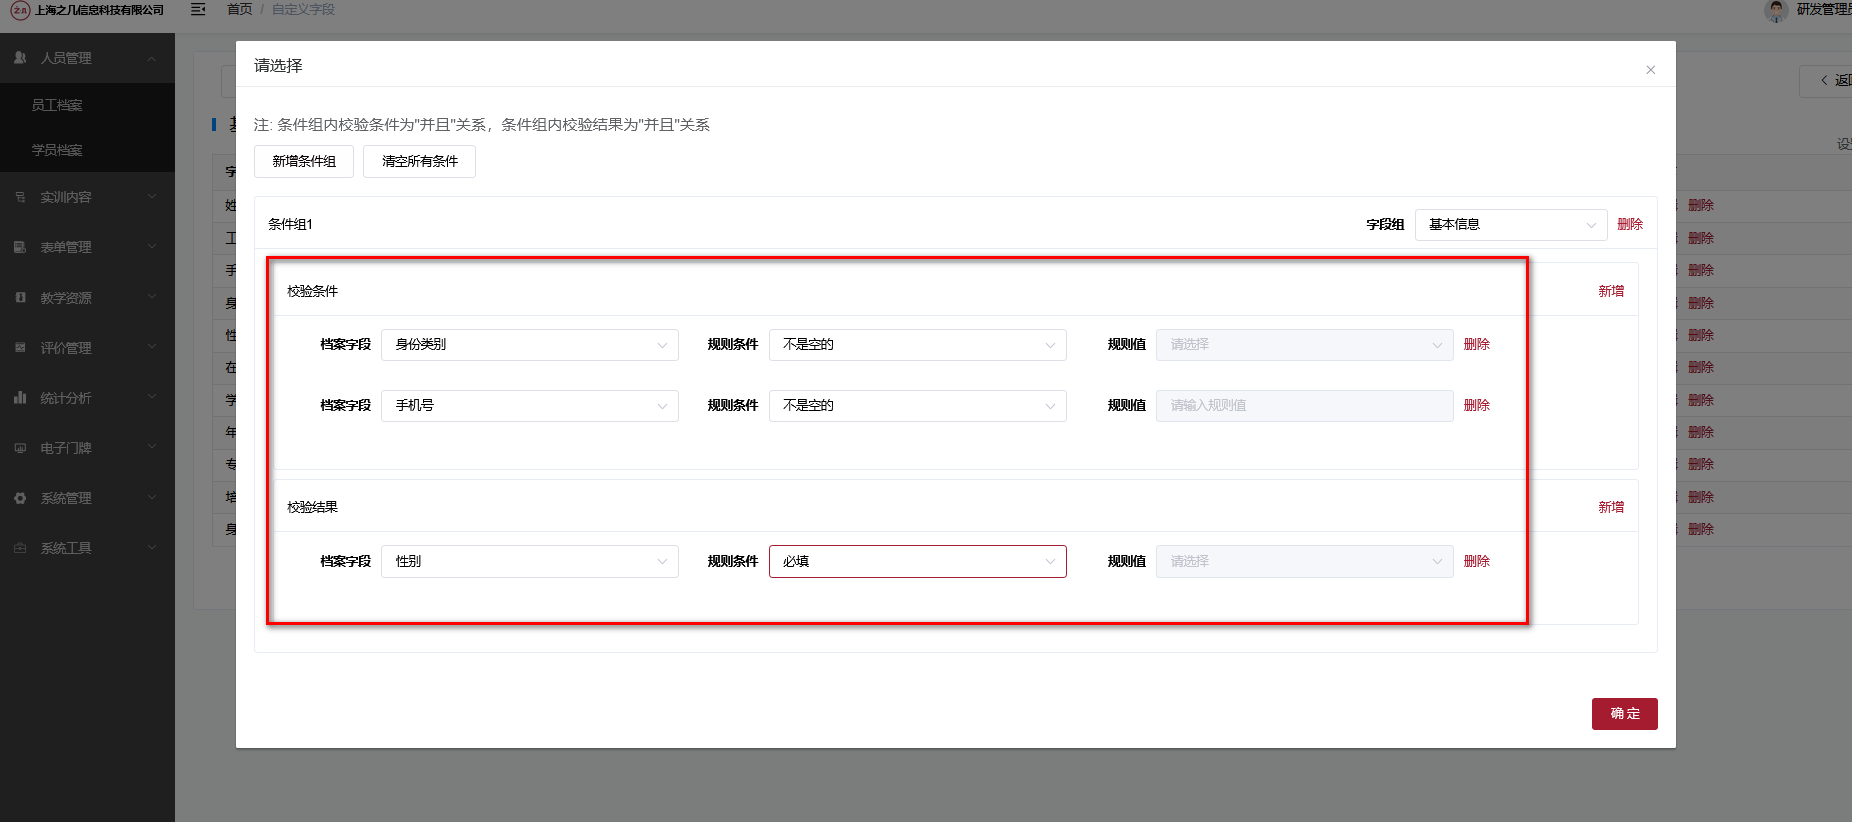Add a new 校验条件 row
The width and height of the screenshot is (1852, 822).
(x=1611, y=291)
